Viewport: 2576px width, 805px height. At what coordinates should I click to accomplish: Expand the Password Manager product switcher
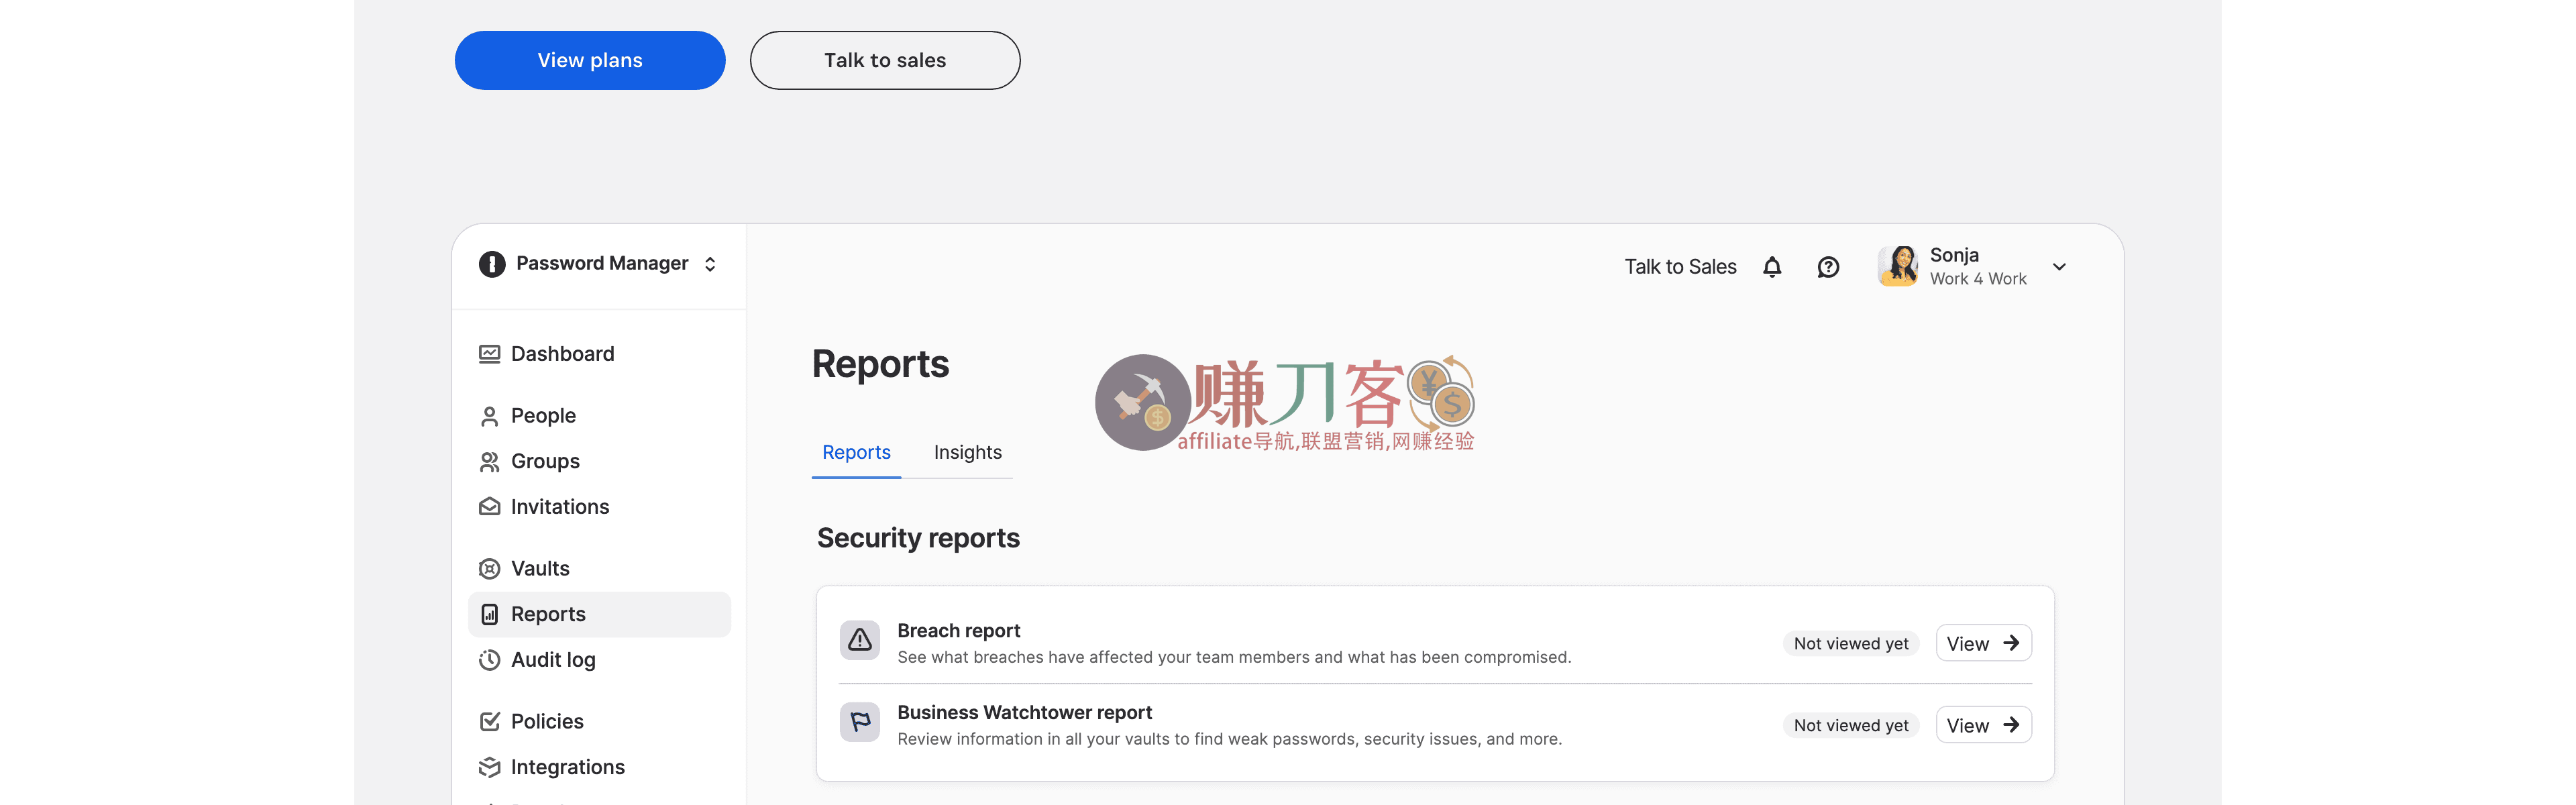click(x=710, y=263)
